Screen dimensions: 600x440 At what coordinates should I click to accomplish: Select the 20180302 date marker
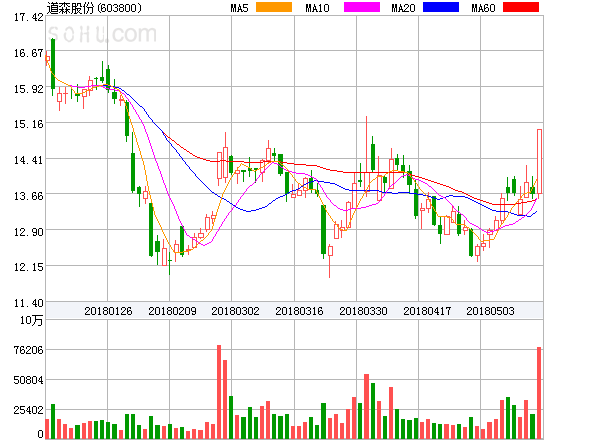point(235,311)
